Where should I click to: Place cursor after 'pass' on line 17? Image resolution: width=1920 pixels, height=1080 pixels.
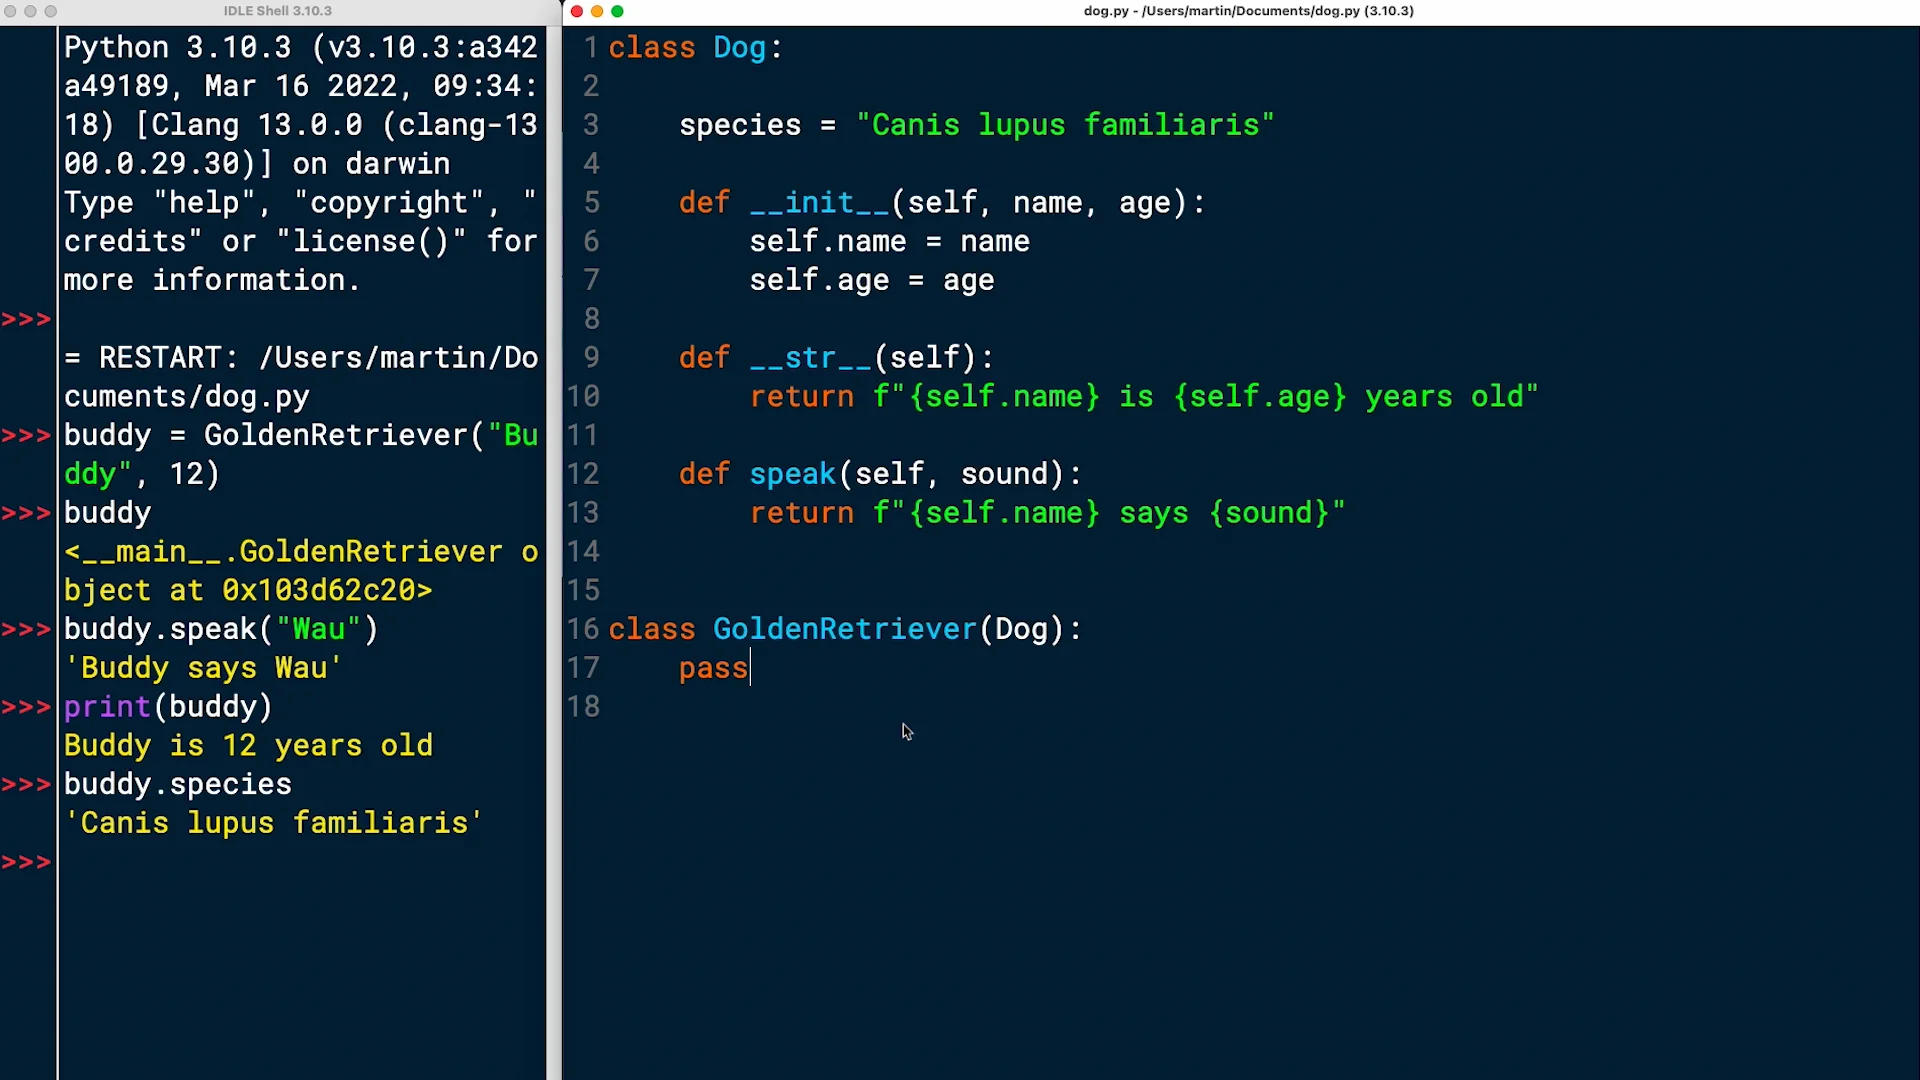click(750, 668)
